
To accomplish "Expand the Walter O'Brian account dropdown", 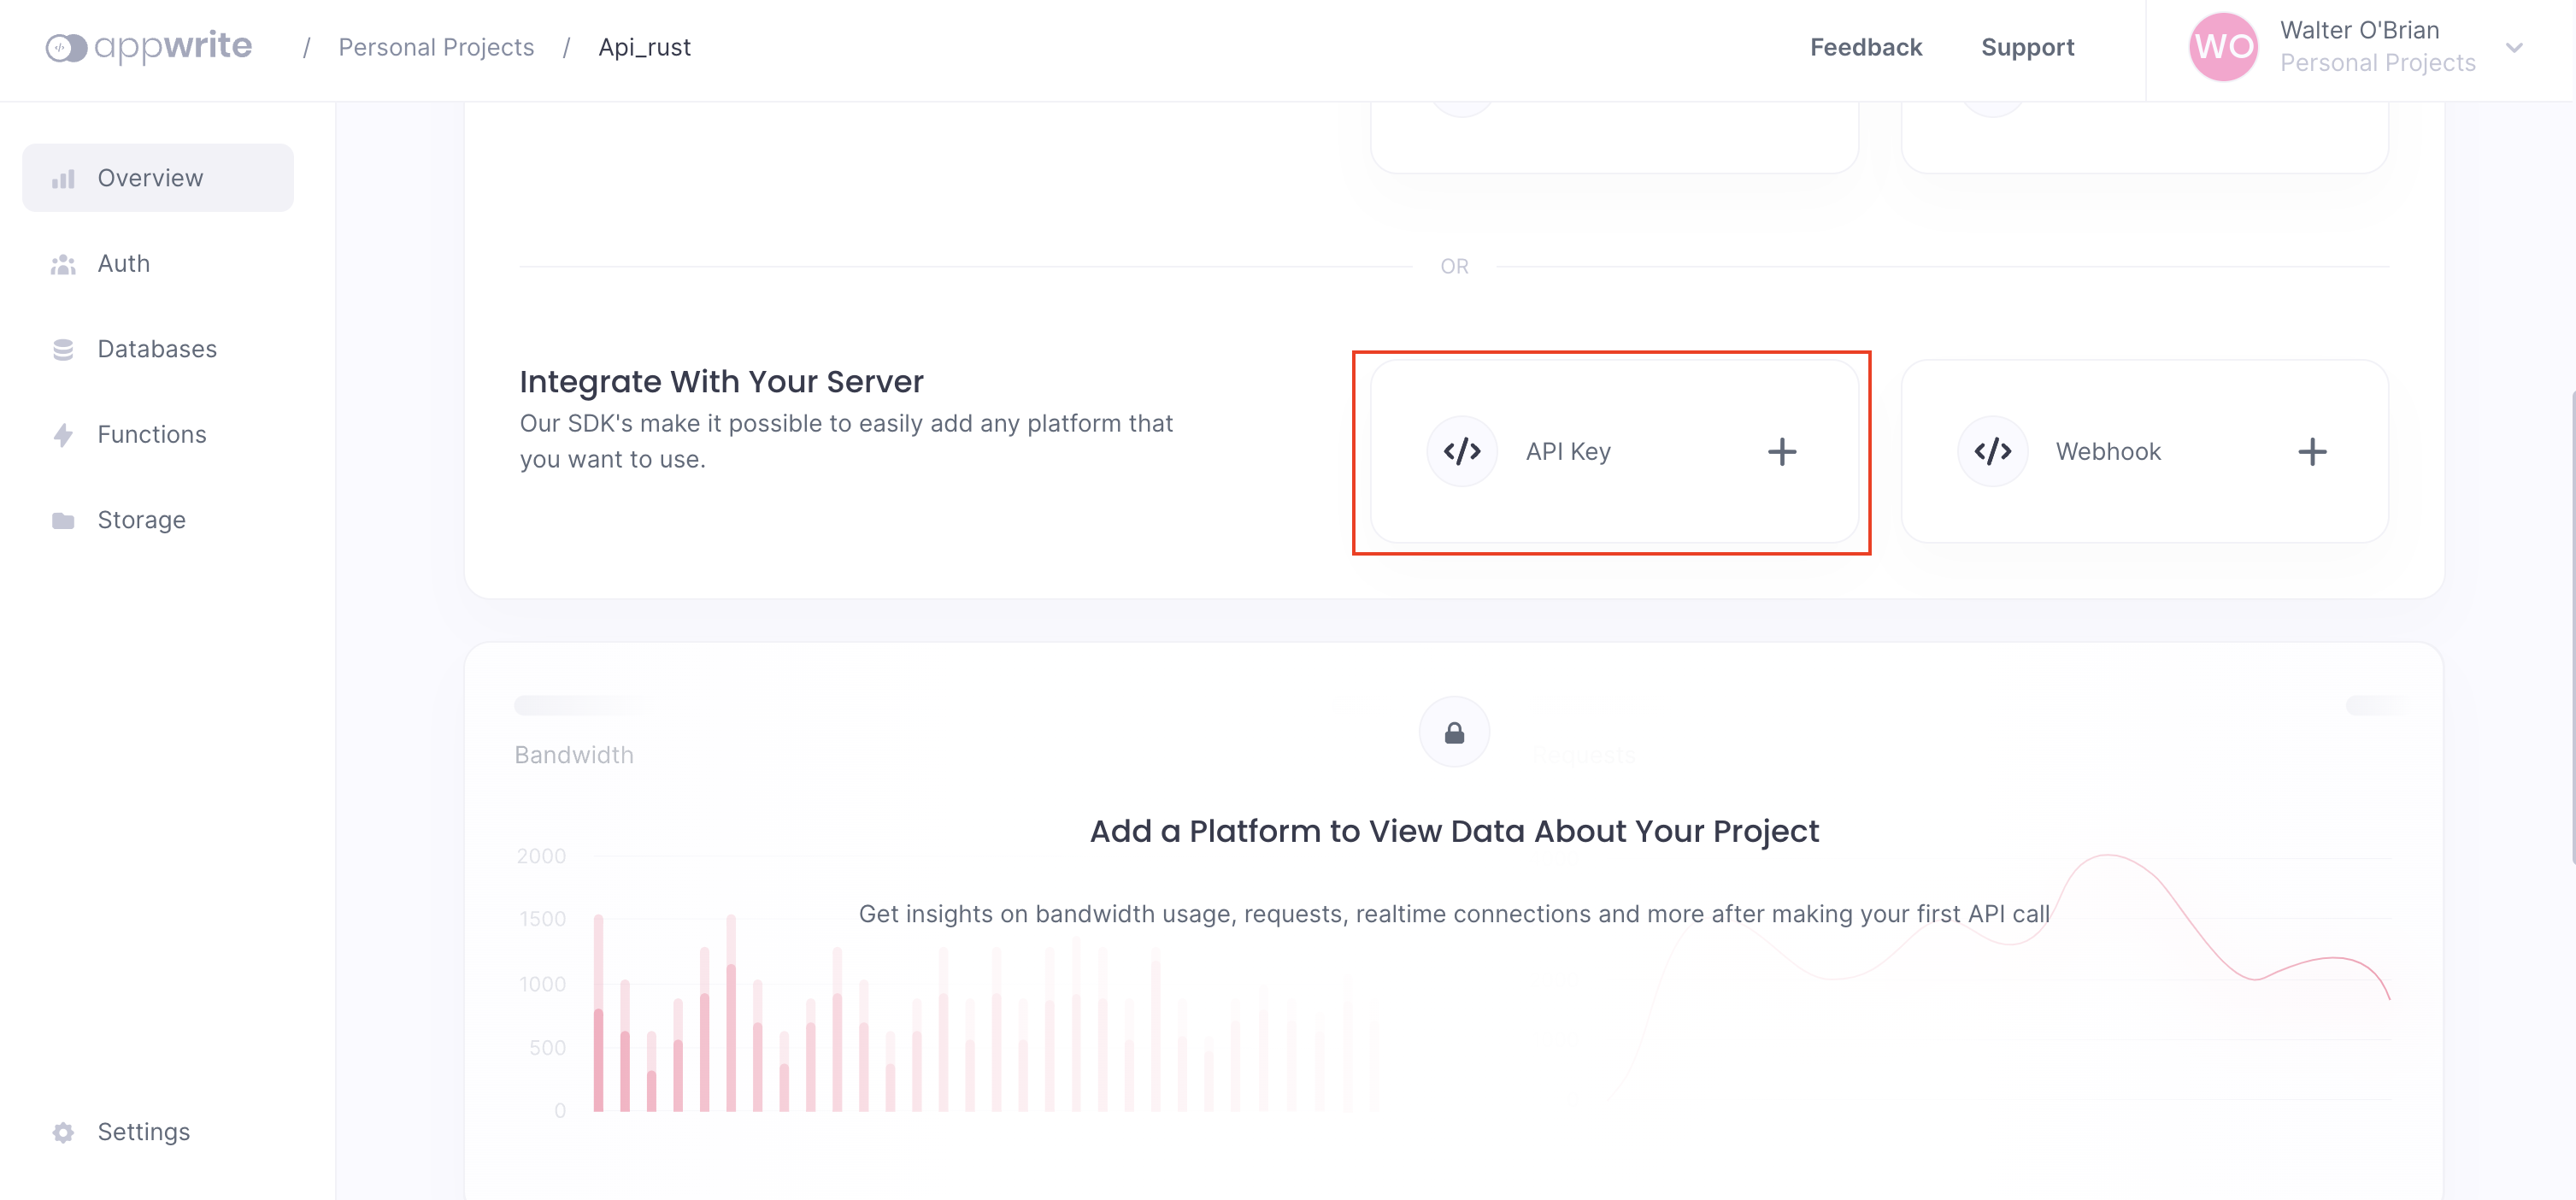I will 2513,47.
